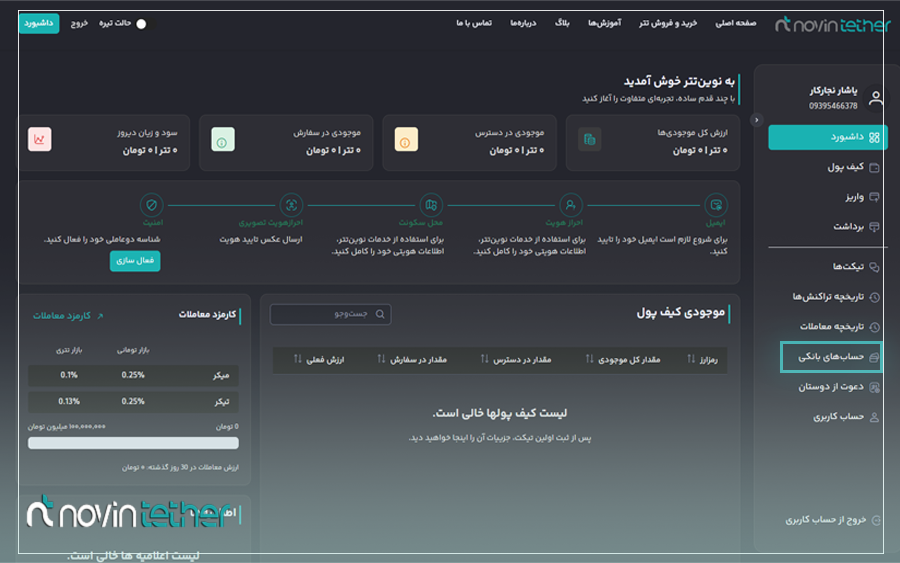Click the 0.1% fee value
This screenshot has height=563, width=900.
coord(69,375)
